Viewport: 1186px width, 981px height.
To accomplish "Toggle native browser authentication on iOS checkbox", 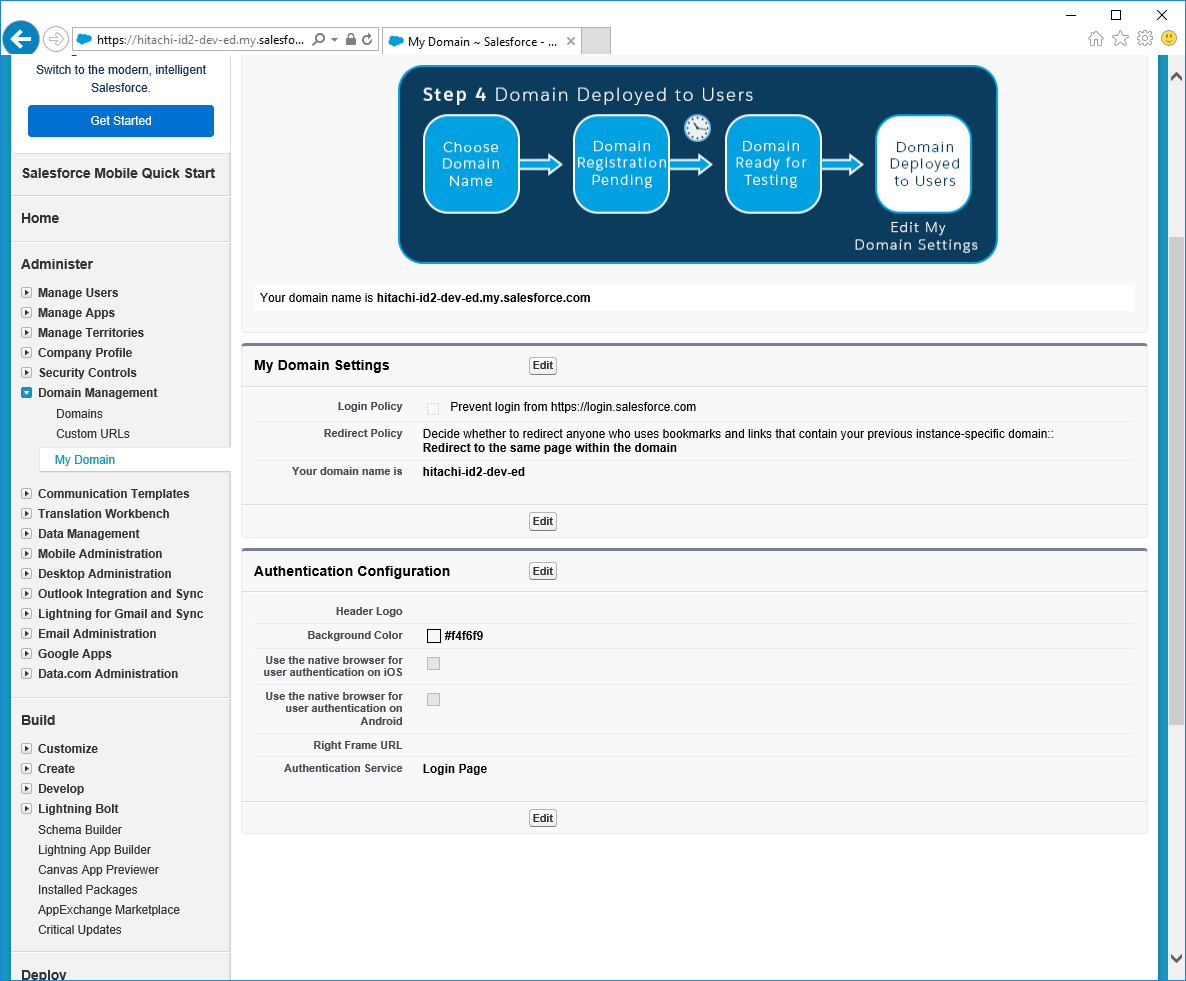I will tap(433, 664).
